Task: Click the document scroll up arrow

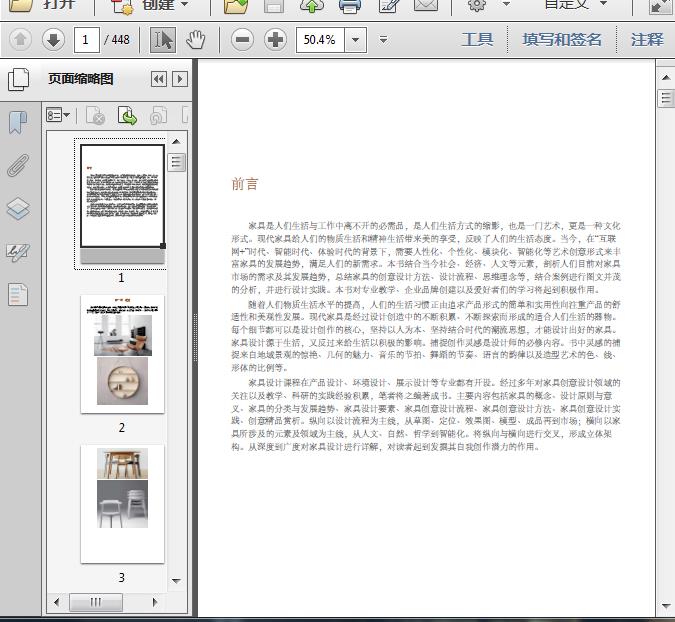Action: click(x=666, y=77)
